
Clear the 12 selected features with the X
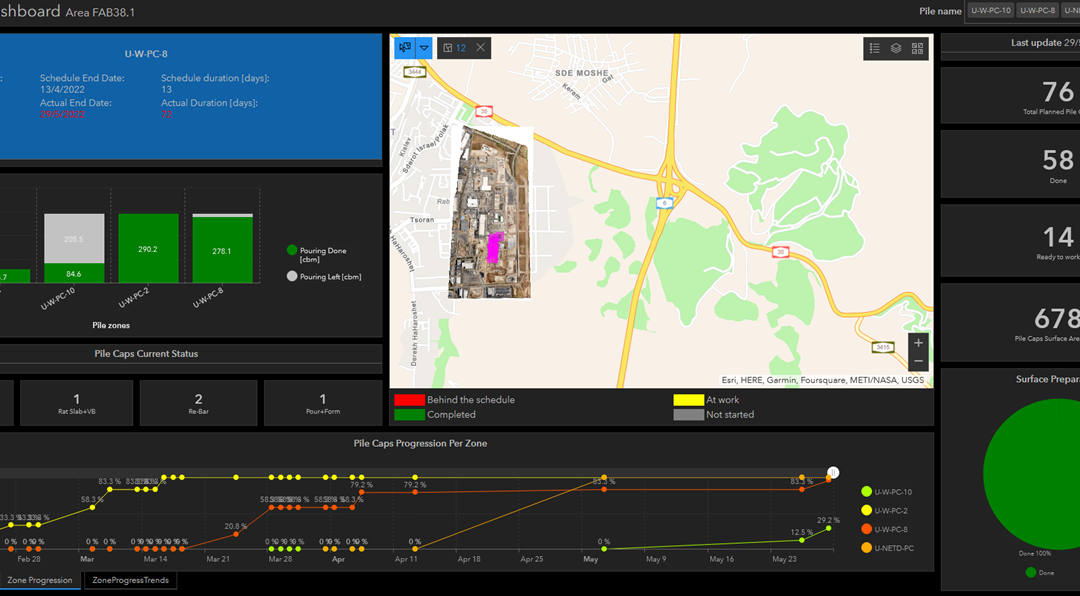481,48
